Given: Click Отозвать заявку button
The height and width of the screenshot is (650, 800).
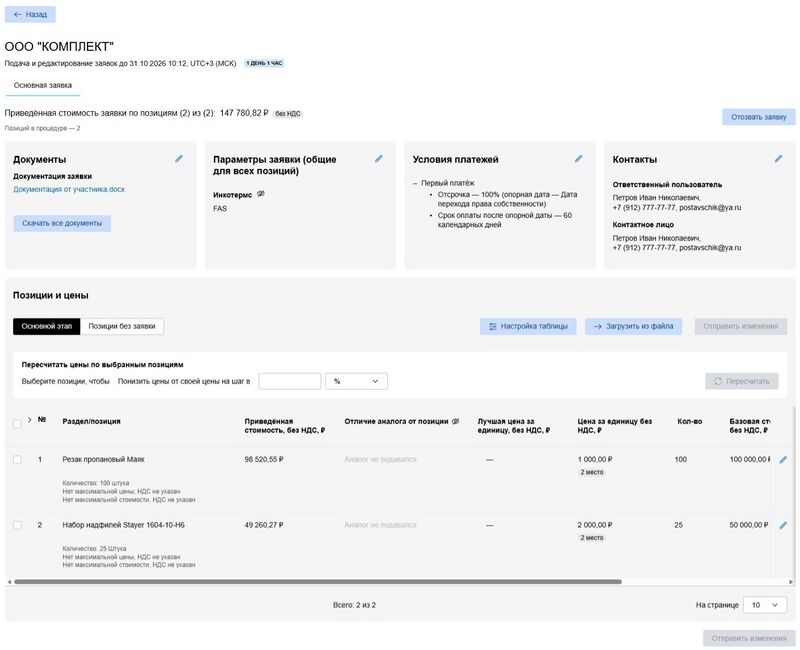Looking at the screenshot, I should 759,117.
